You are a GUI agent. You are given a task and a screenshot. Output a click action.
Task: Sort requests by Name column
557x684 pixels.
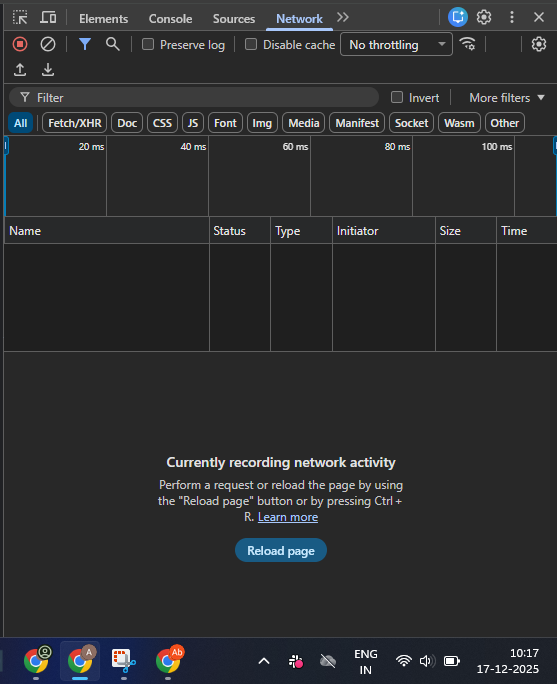107,231
